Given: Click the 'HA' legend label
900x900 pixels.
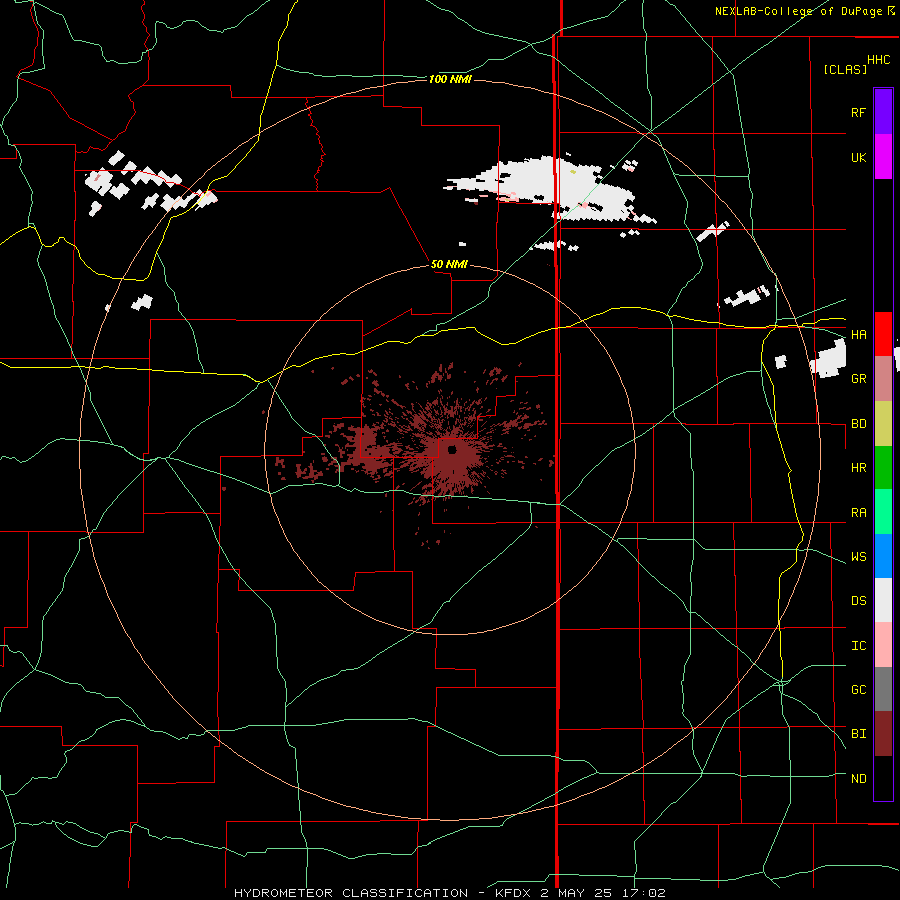Looking at the screenshot, I should 858,334.
